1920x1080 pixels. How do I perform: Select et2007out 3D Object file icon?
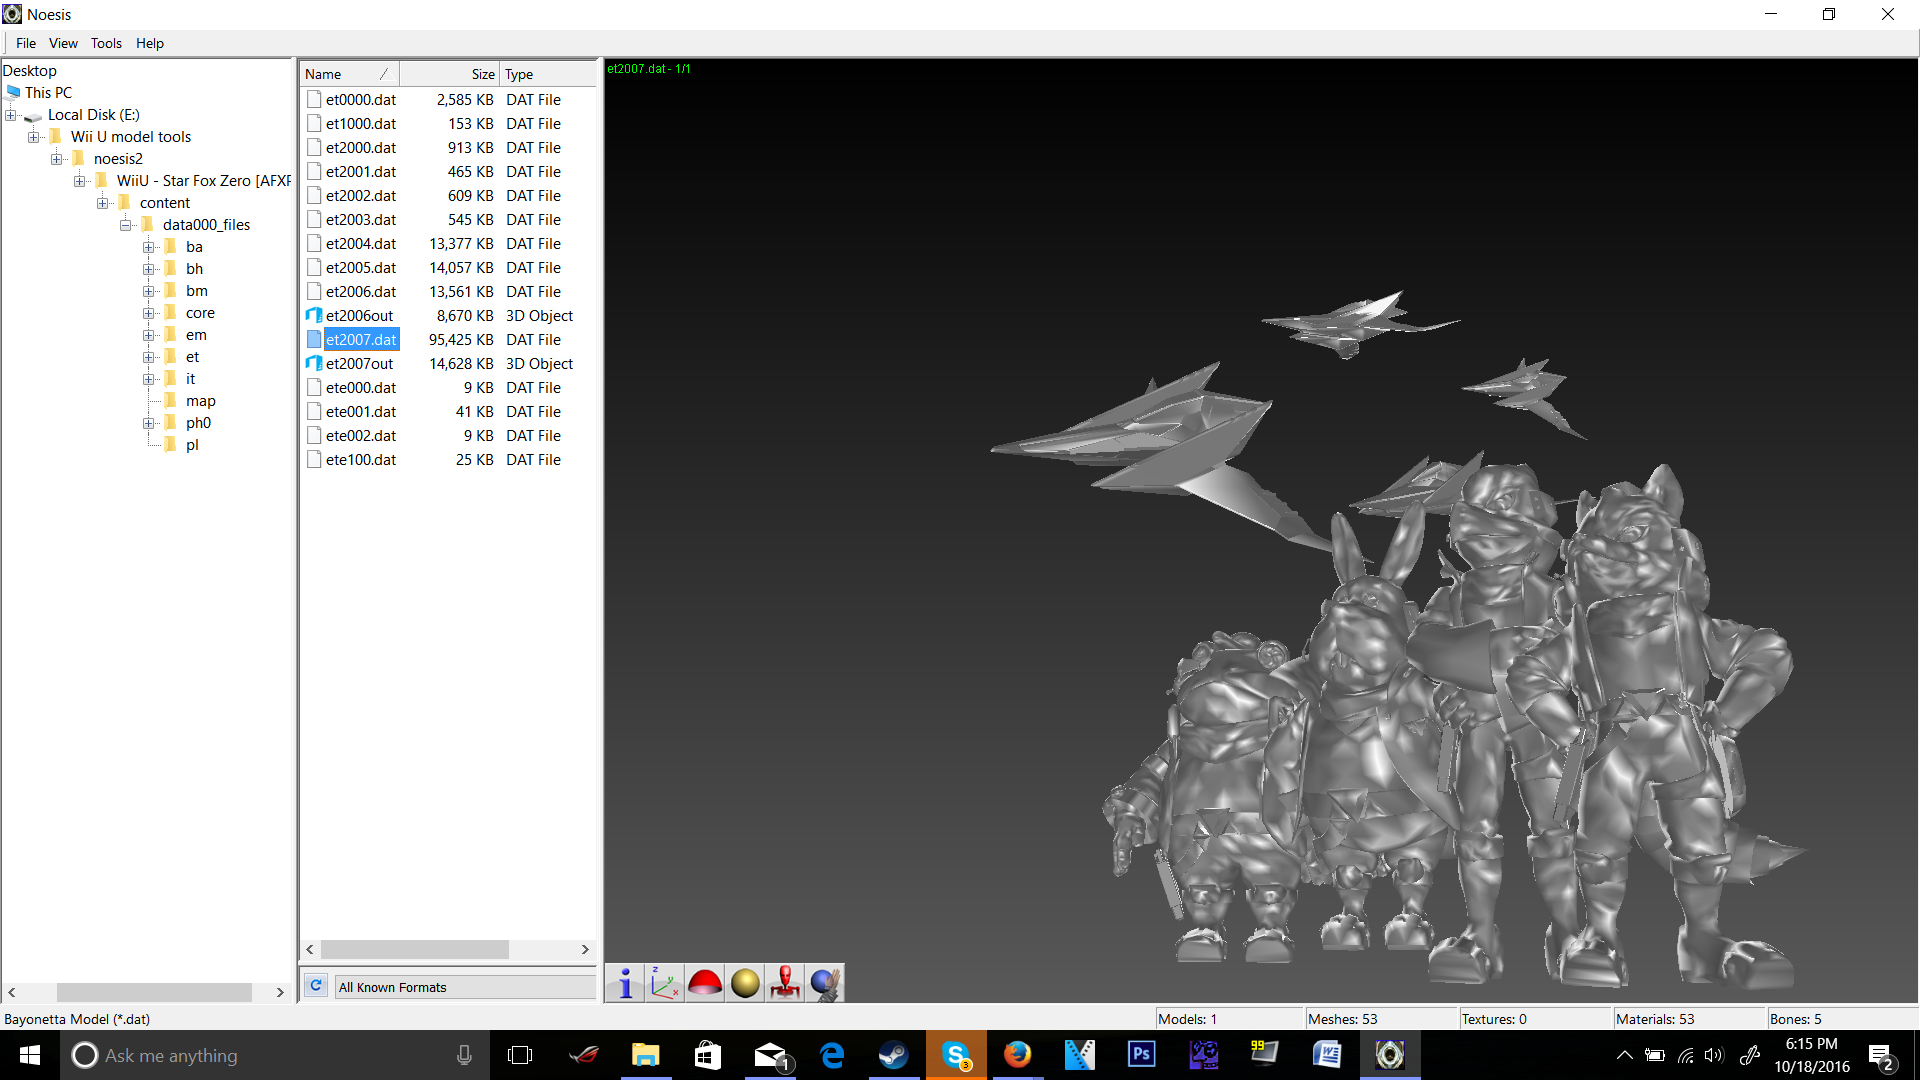[314, 363]
